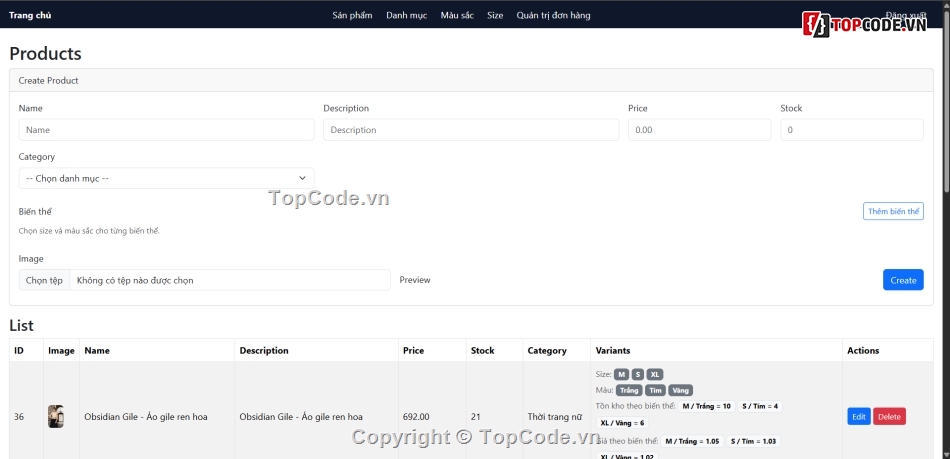
Task: Edit the Obsidian Gile product row
Action: [x=859, y=417]
